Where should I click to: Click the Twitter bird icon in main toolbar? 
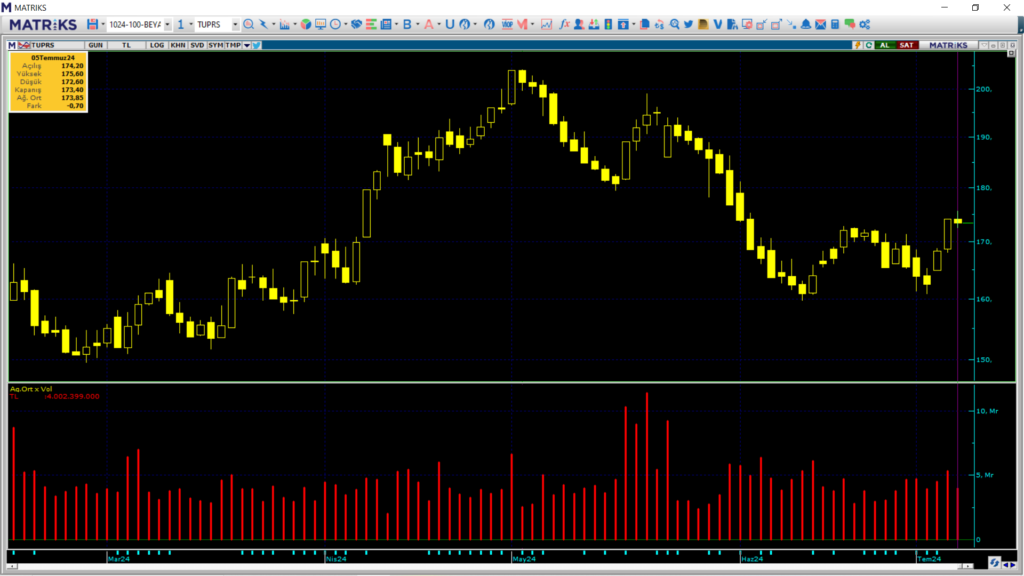click(688, 24)
